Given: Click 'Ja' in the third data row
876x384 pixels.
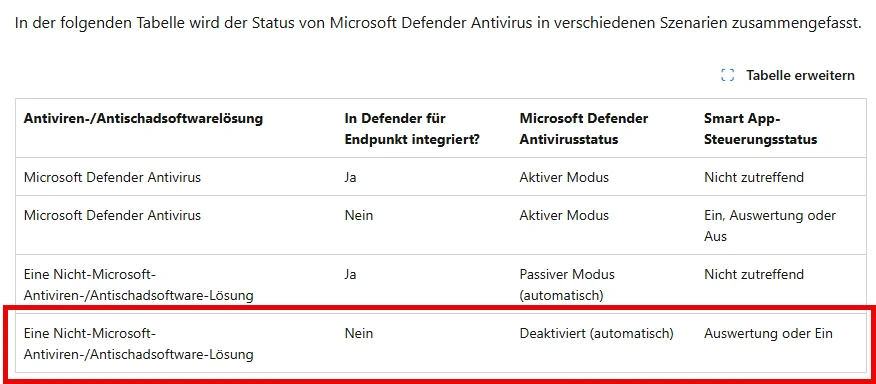Looking at the screenshot, I should pos(350,274).
